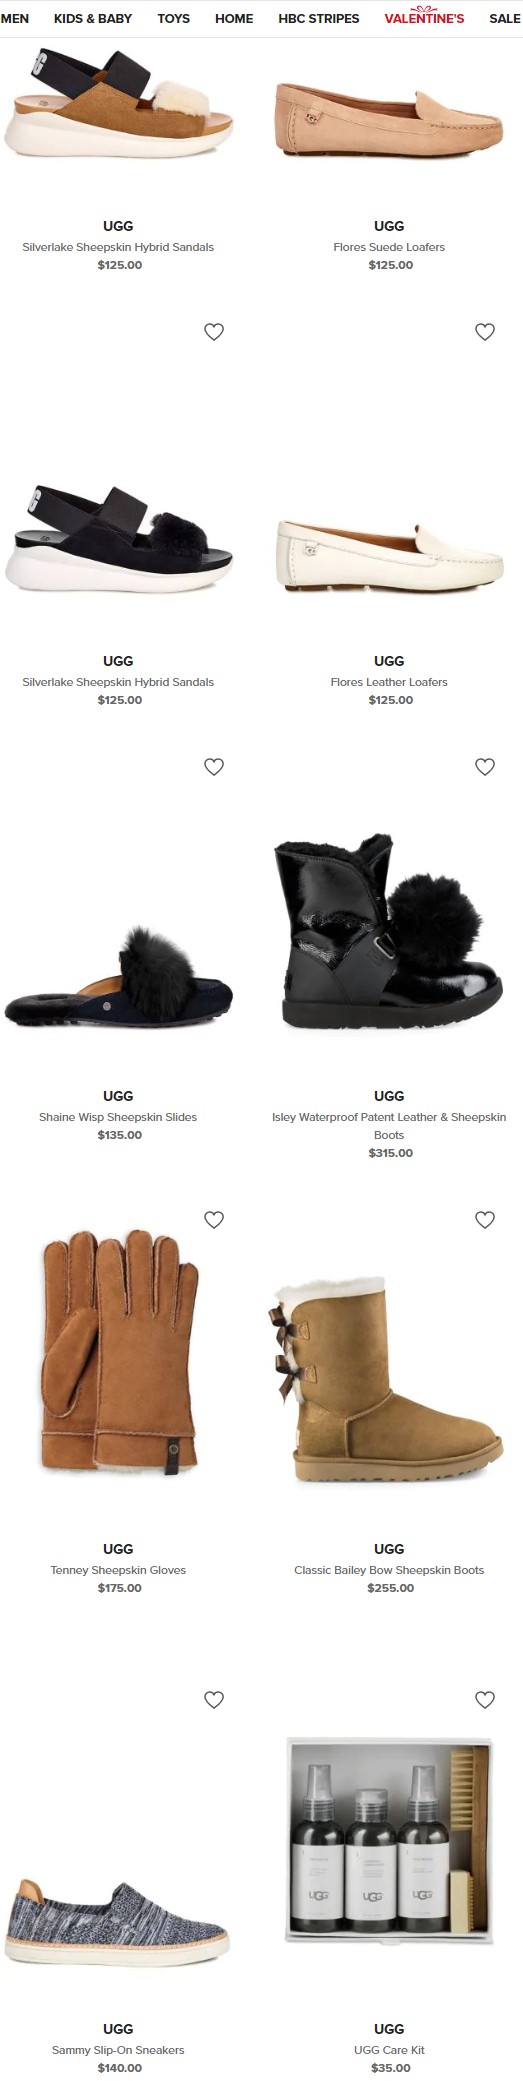Screen dimensions: 523x2081
Task: Heart the Classic Bailey Bow Boots
Action: pos(485,1219)
